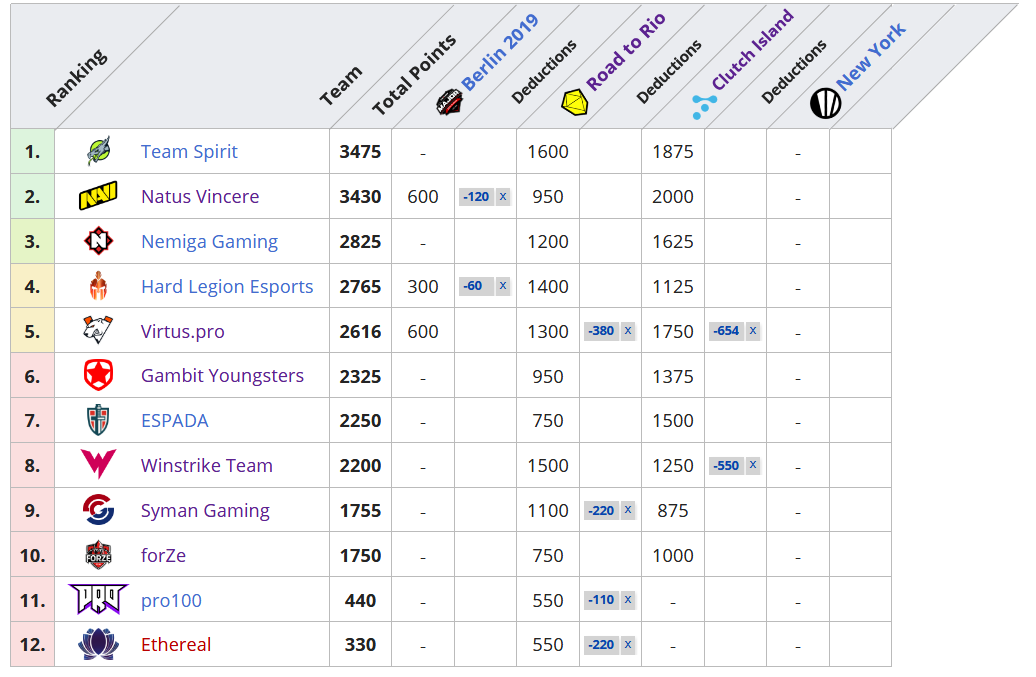Screen dimensions: 1036x677
Task: Click the -120 deduction value for Natus Vincere
Action: 476,196
